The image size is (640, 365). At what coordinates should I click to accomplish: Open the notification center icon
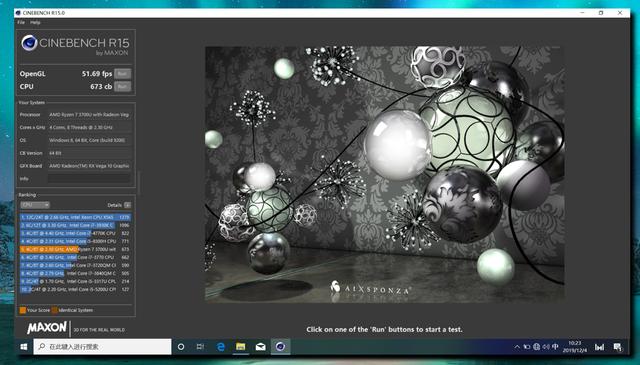(x=618, y=347)
